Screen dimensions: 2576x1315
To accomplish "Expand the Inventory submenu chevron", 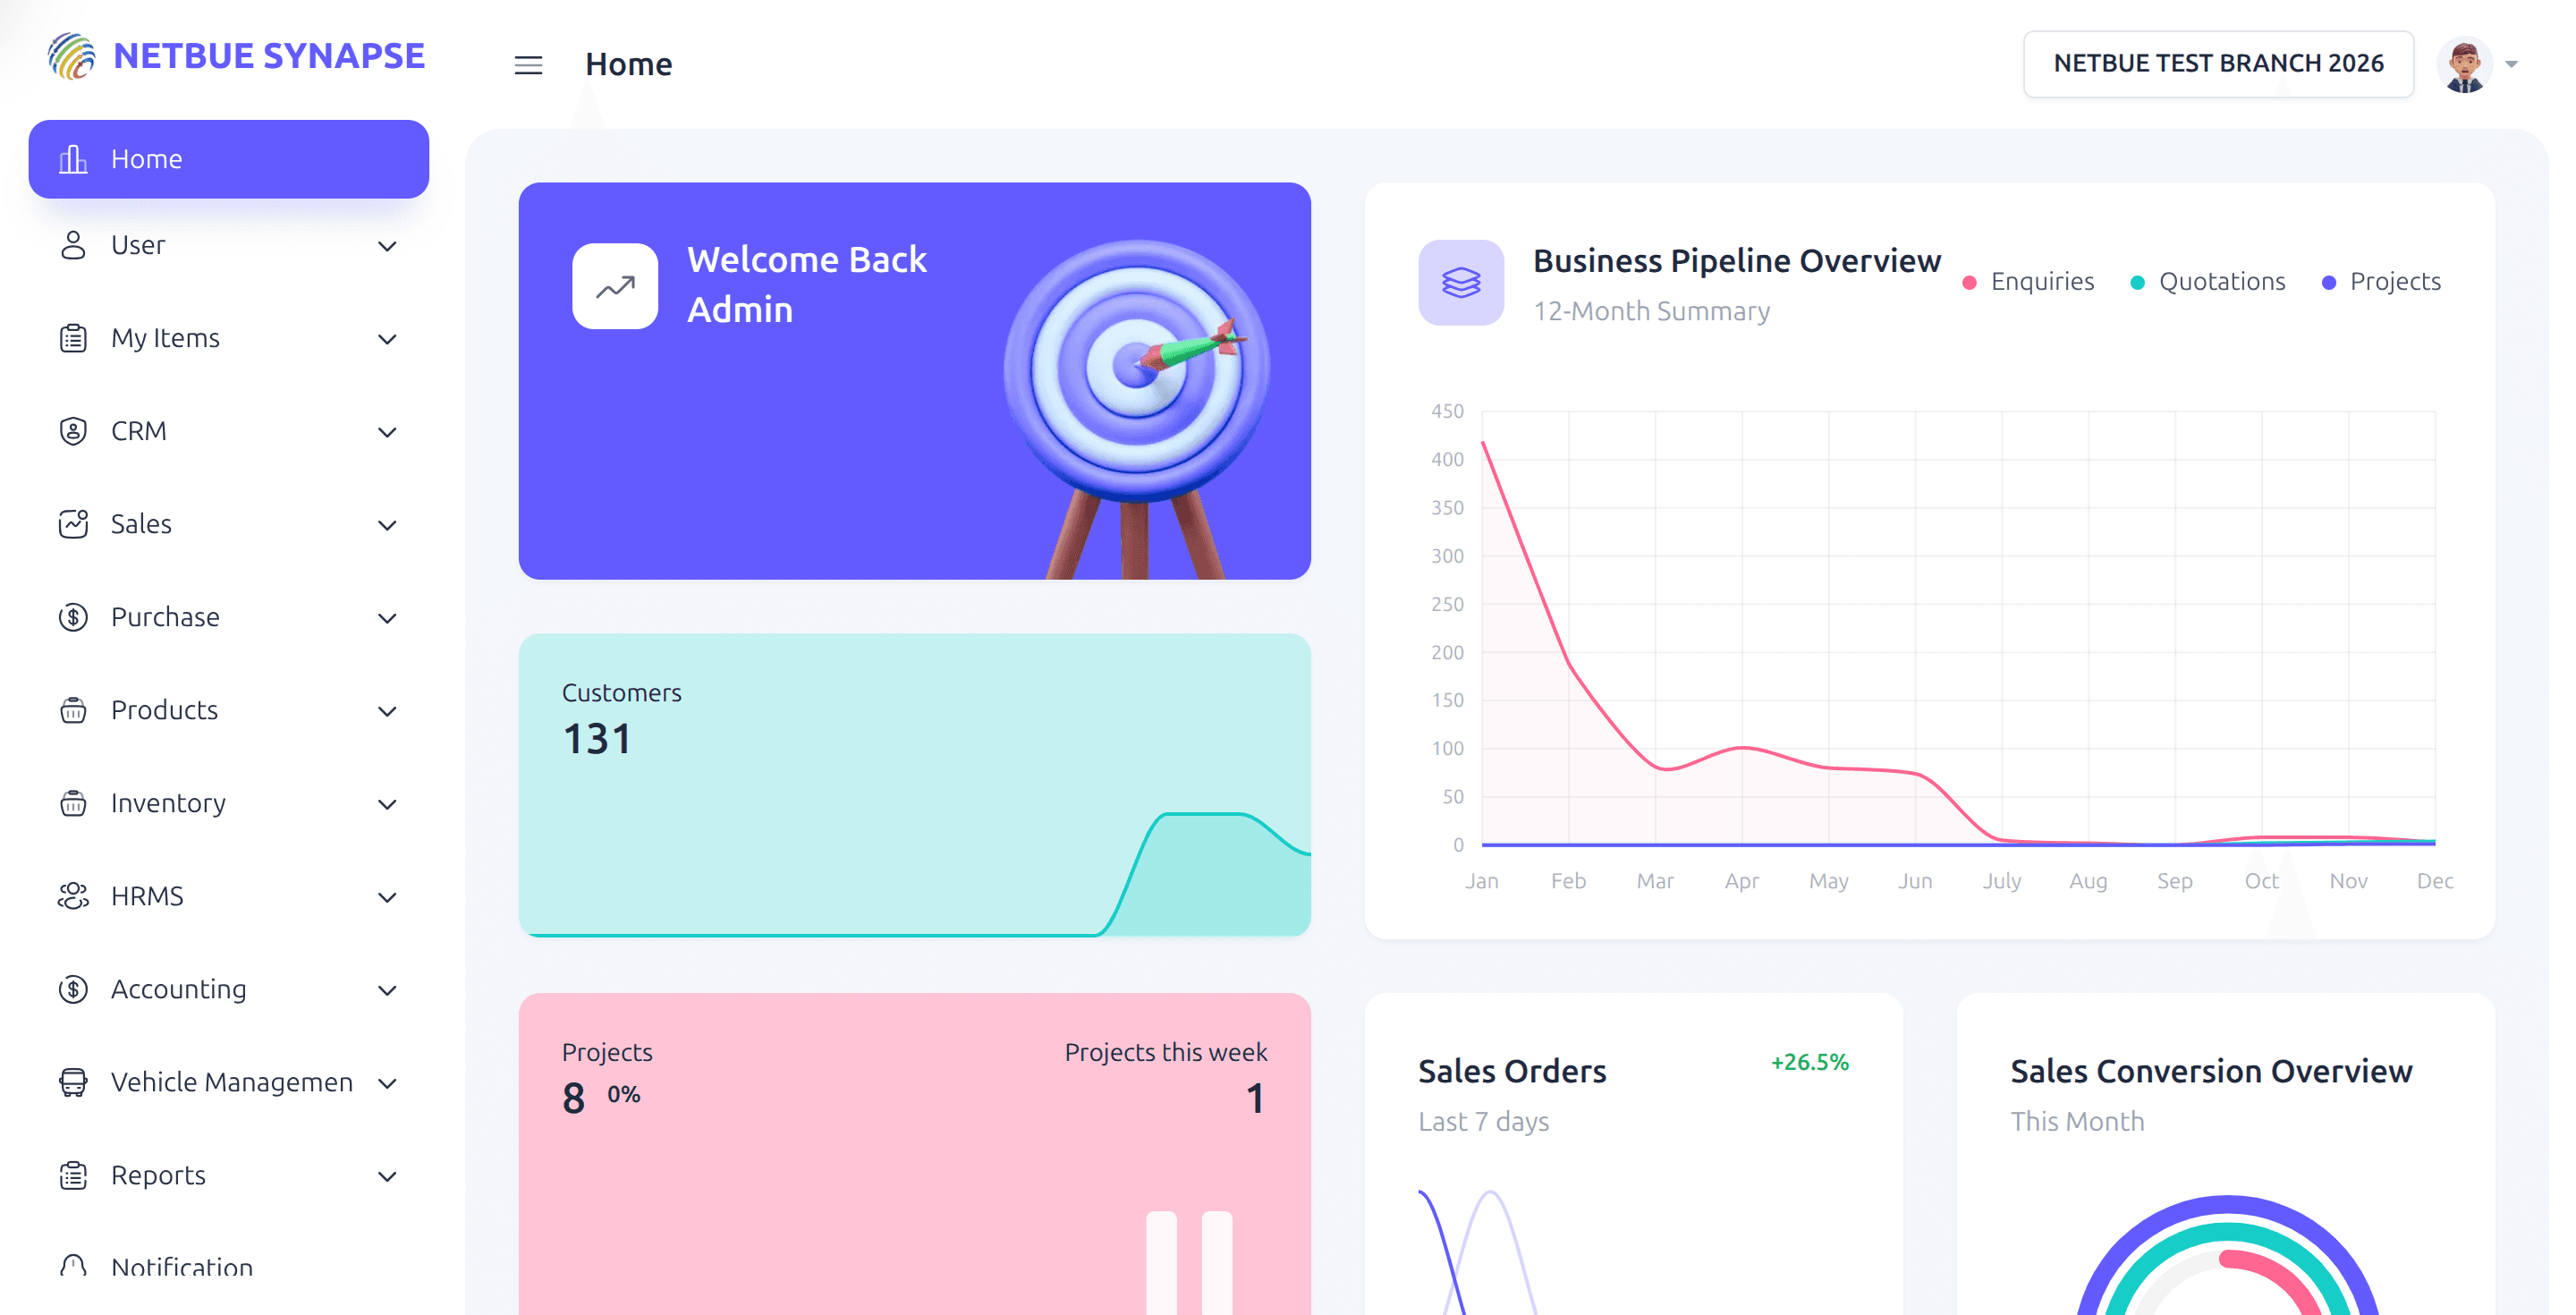I will (x=387, y=804).
